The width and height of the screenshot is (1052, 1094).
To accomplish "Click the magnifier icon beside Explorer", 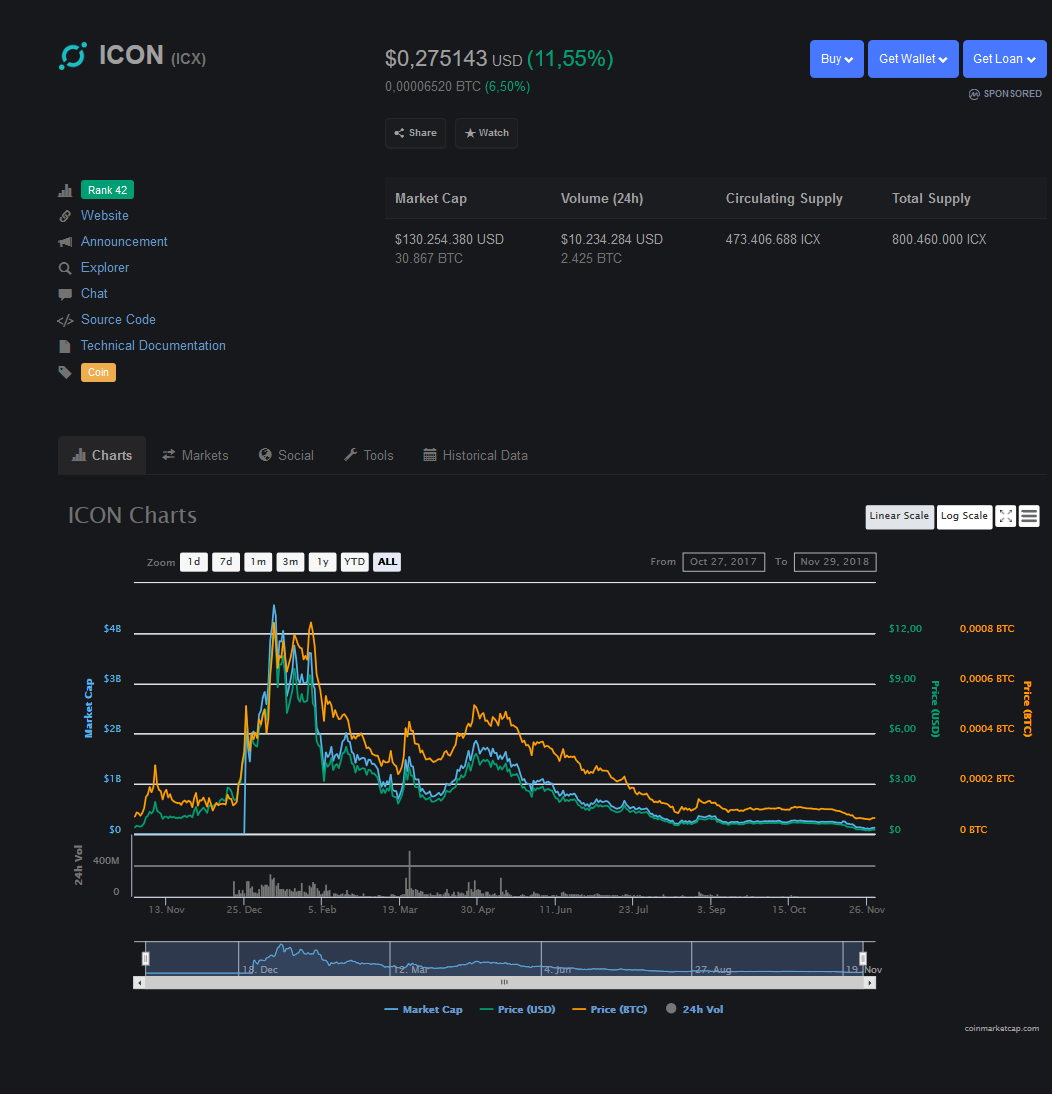I will [x=65, y=268].
